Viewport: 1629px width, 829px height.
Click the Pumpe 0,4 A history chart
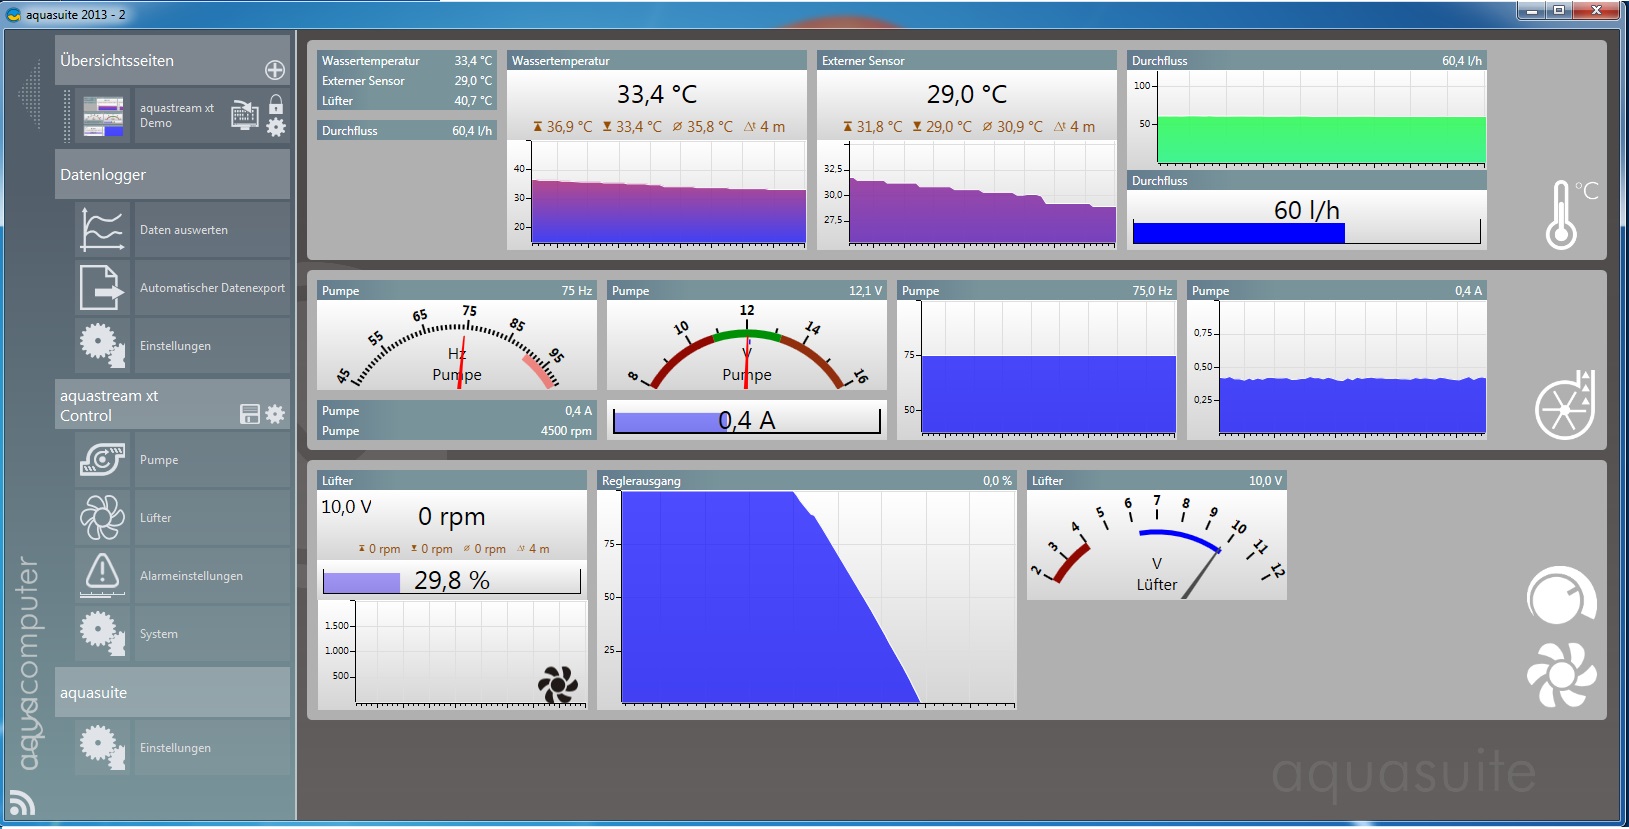click(1337, 369)
